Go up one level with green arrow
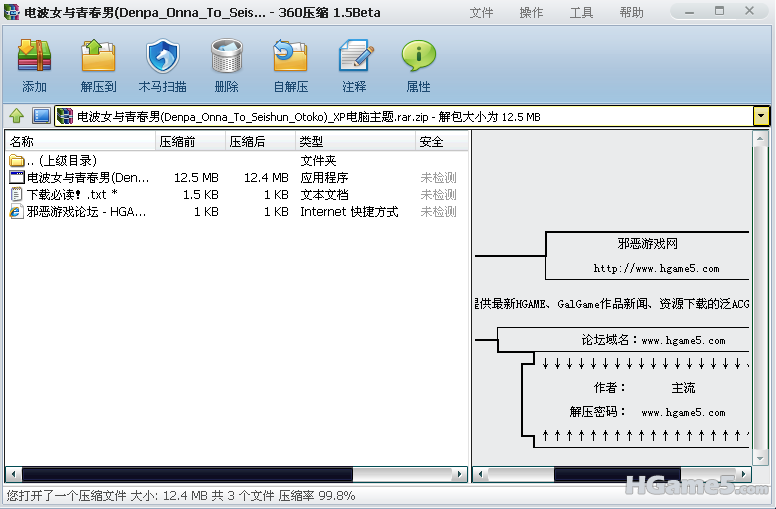The image size is (776, 509). 17,116
